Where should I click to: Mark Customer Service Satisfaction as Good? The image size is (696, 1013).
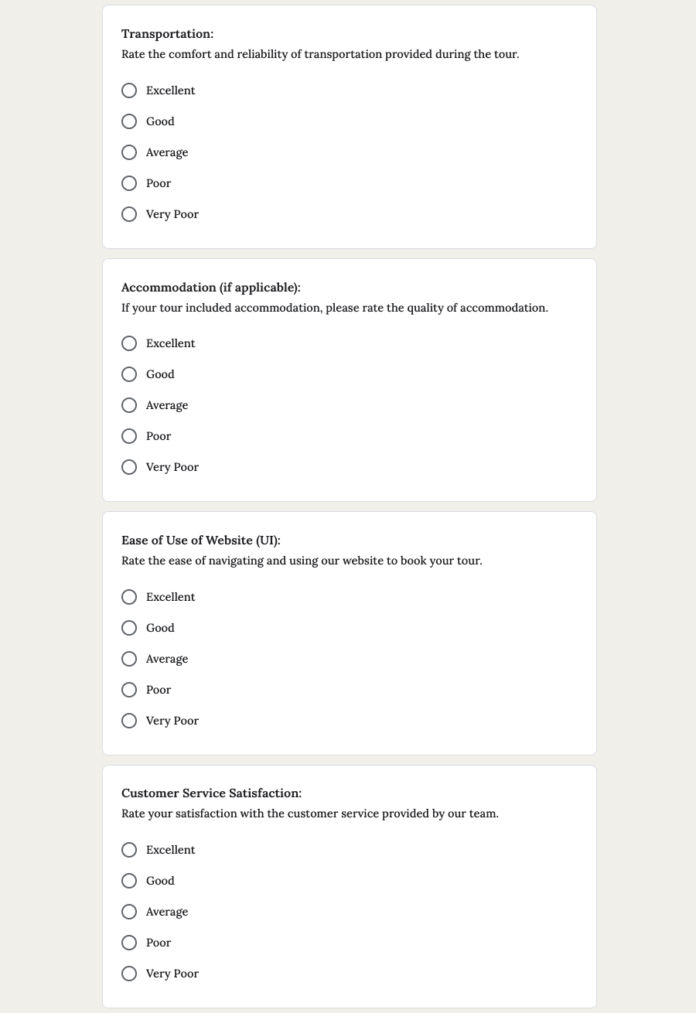(129, 880)
